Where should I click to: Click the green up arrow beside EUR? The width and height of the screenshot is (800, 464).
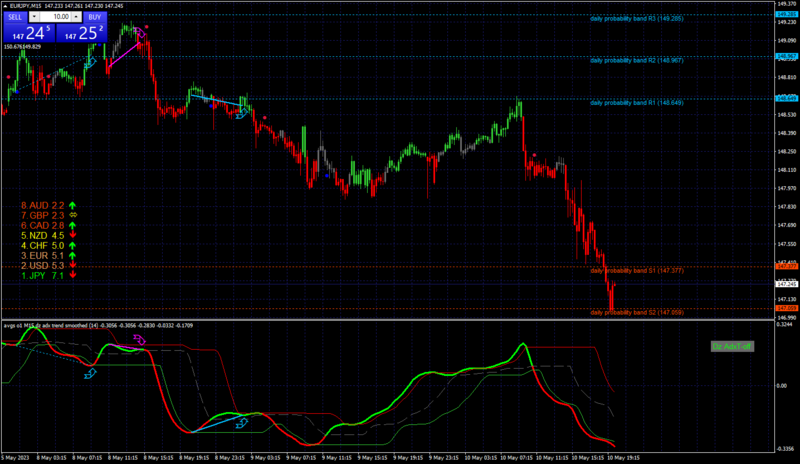[72, 255]
